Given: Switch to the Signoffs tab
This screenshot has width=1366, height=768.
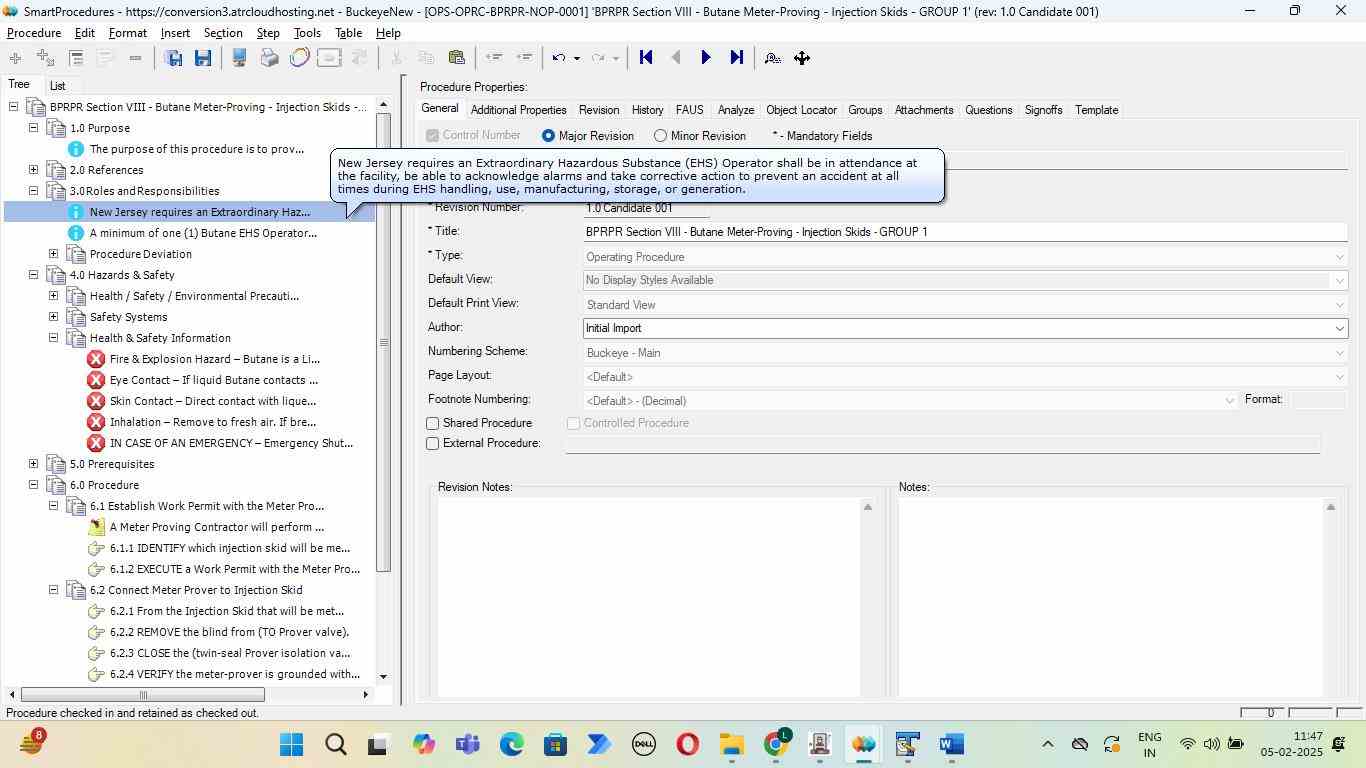Looking at the screenshot, I should 1043,110.
